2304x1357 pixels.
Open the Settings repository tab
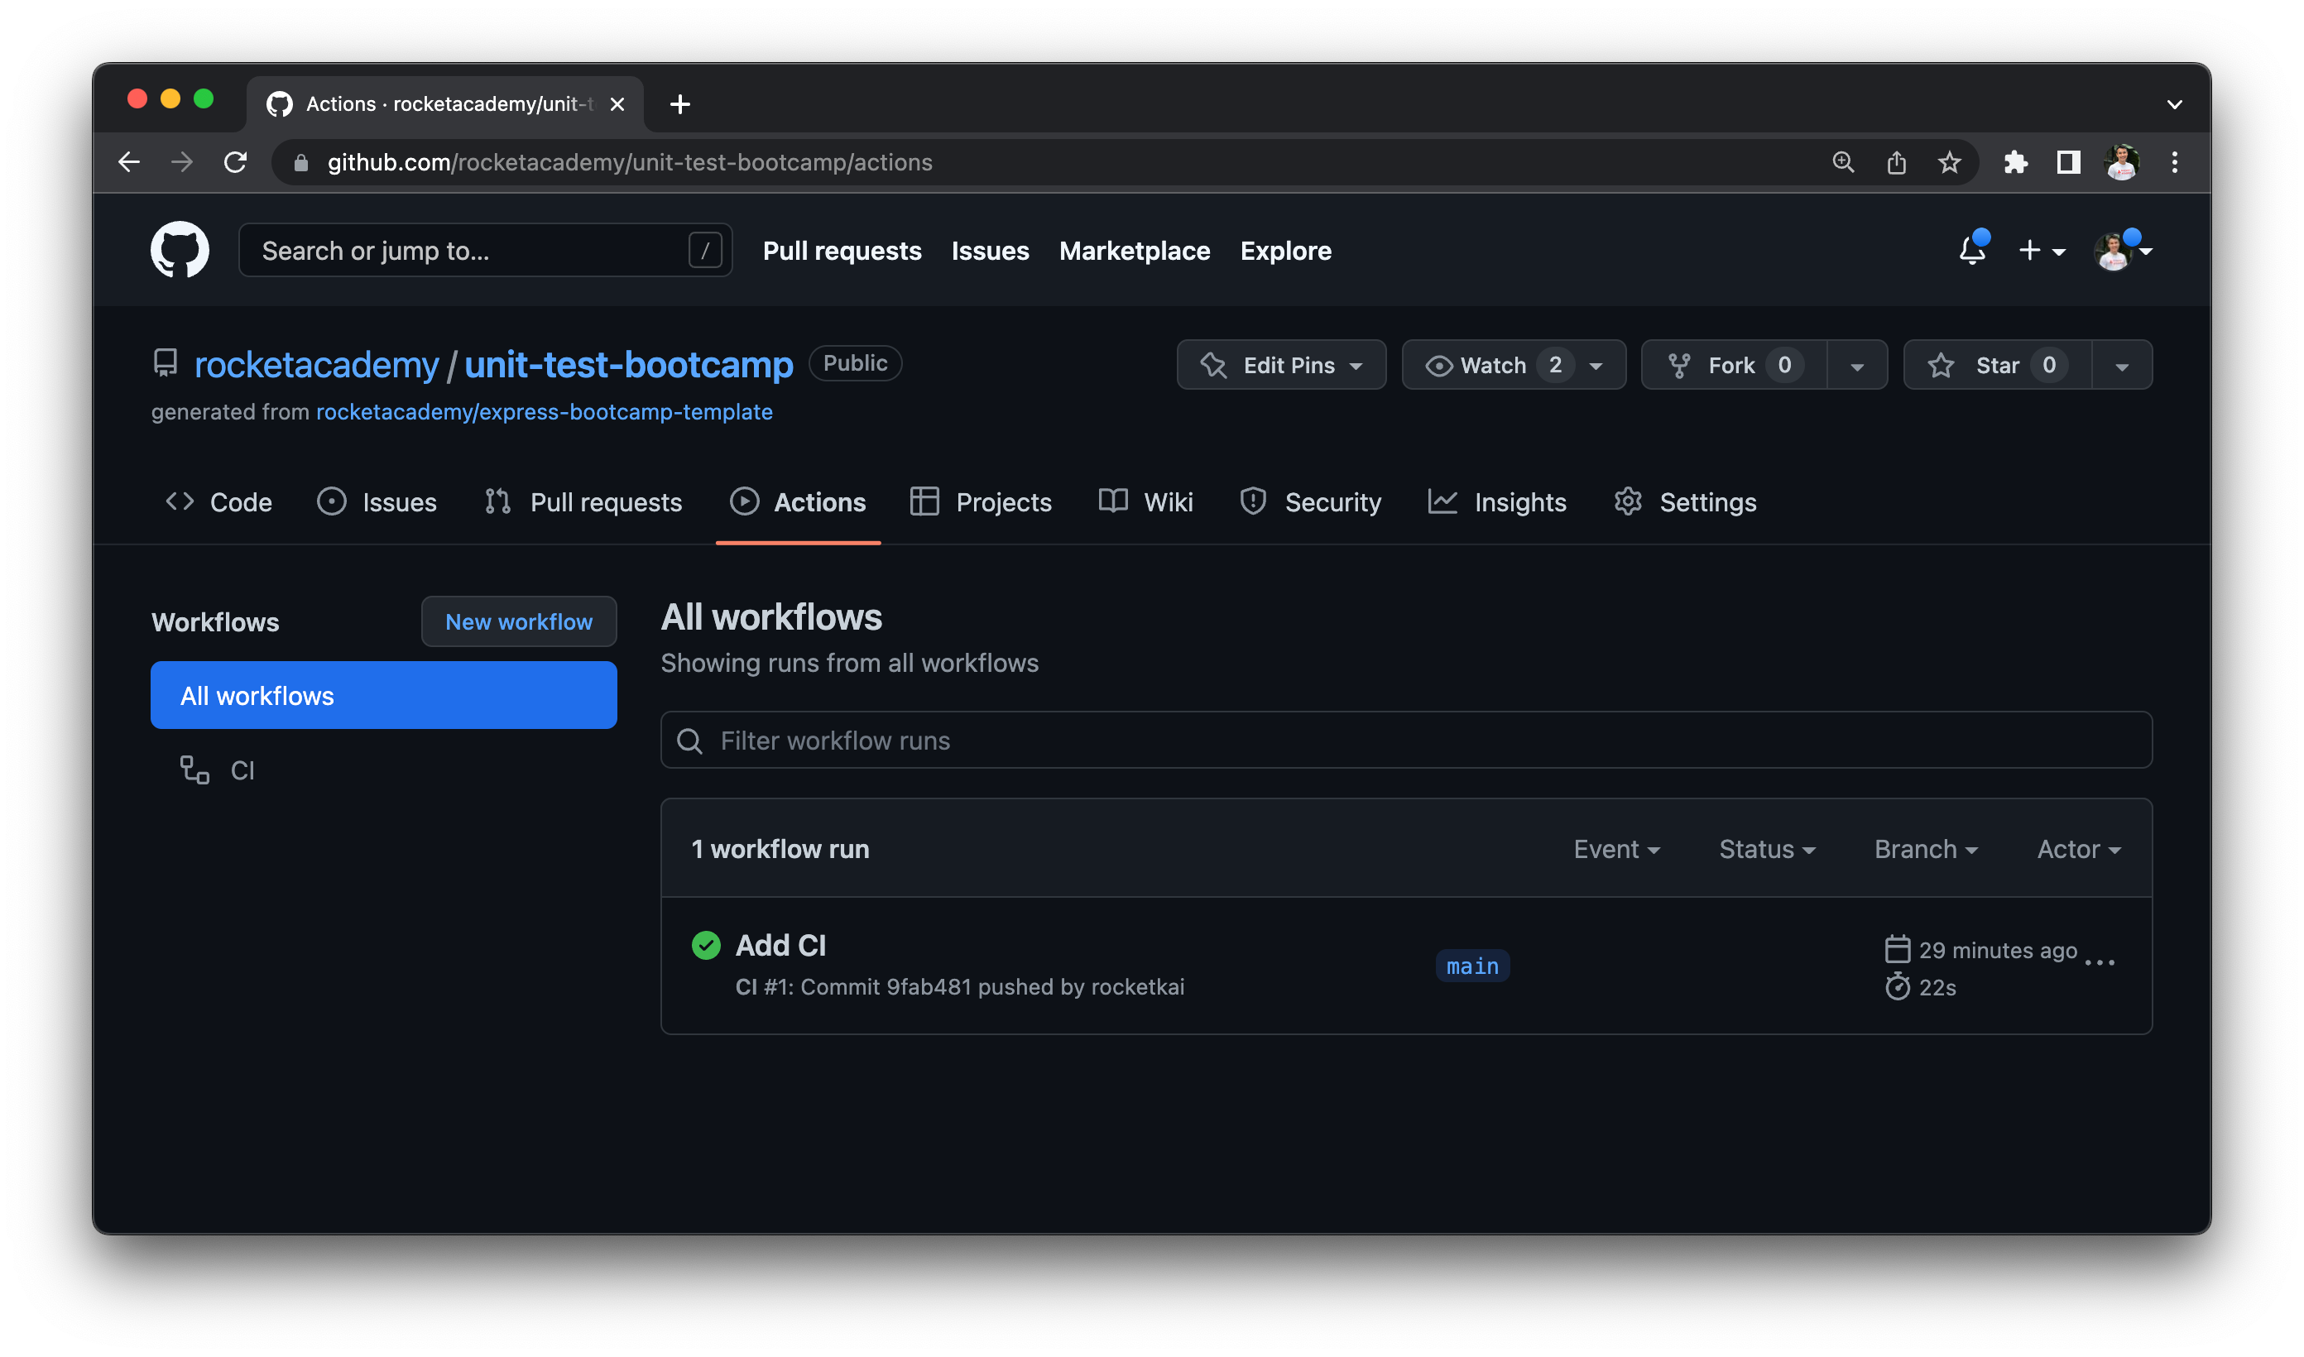[1686, 502]
